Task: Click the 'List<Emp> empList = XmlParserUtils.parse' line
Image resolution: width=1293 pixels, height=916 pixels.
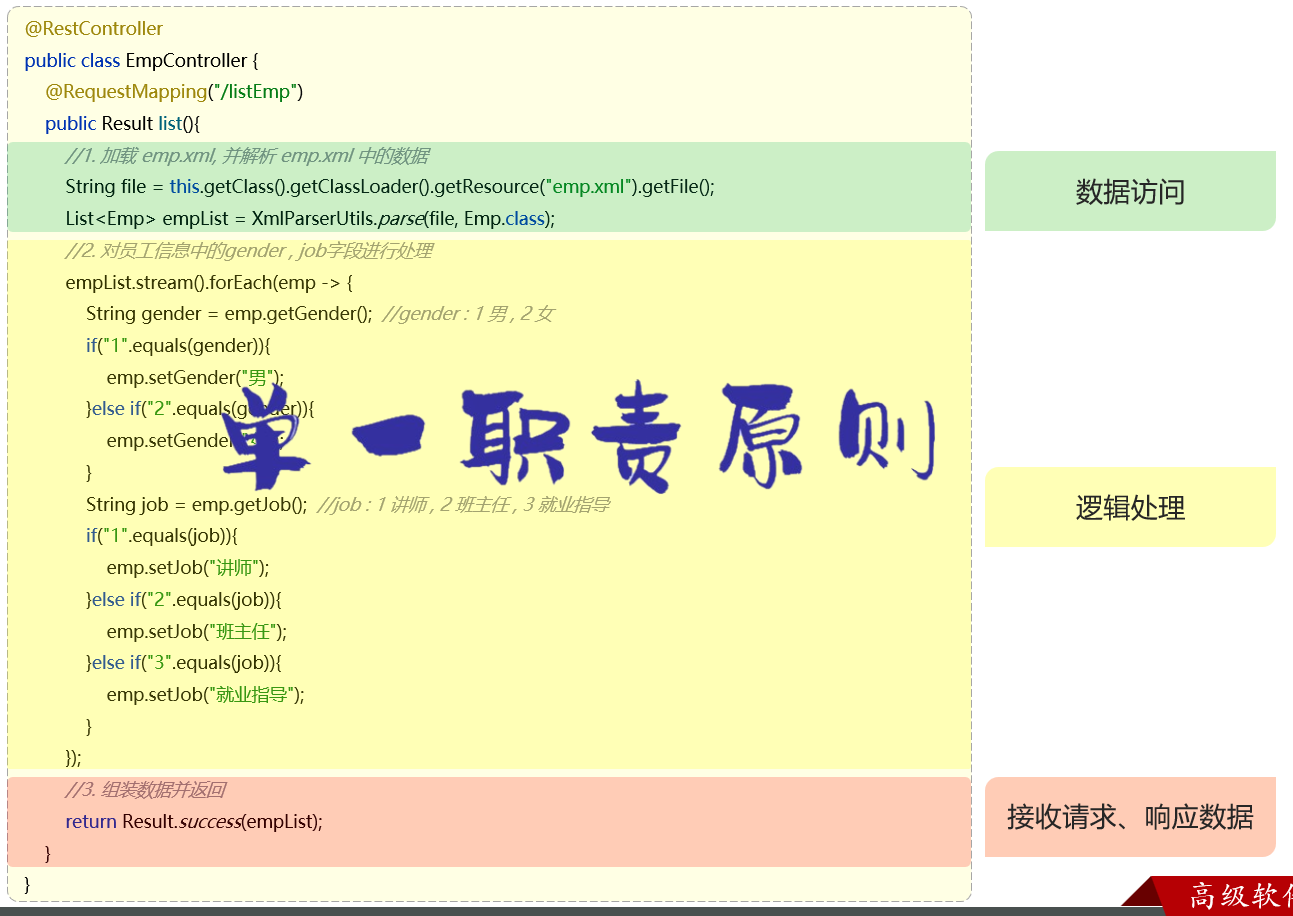Action: [310, 219]
